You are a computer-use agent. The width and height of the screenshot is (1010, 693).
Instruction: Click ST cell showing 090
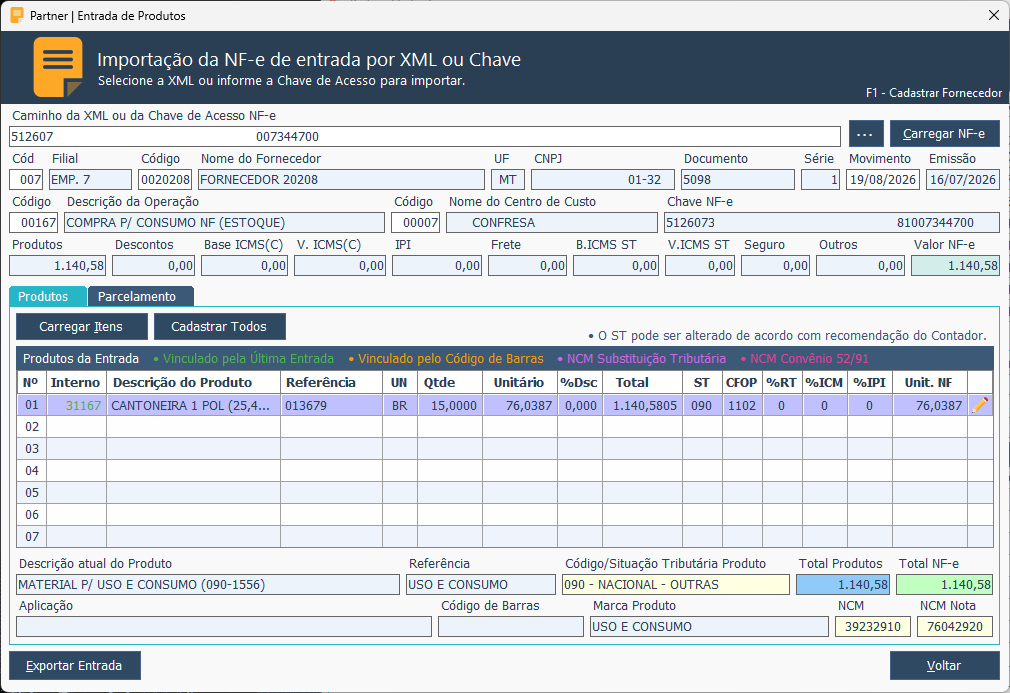coord(702,406)
